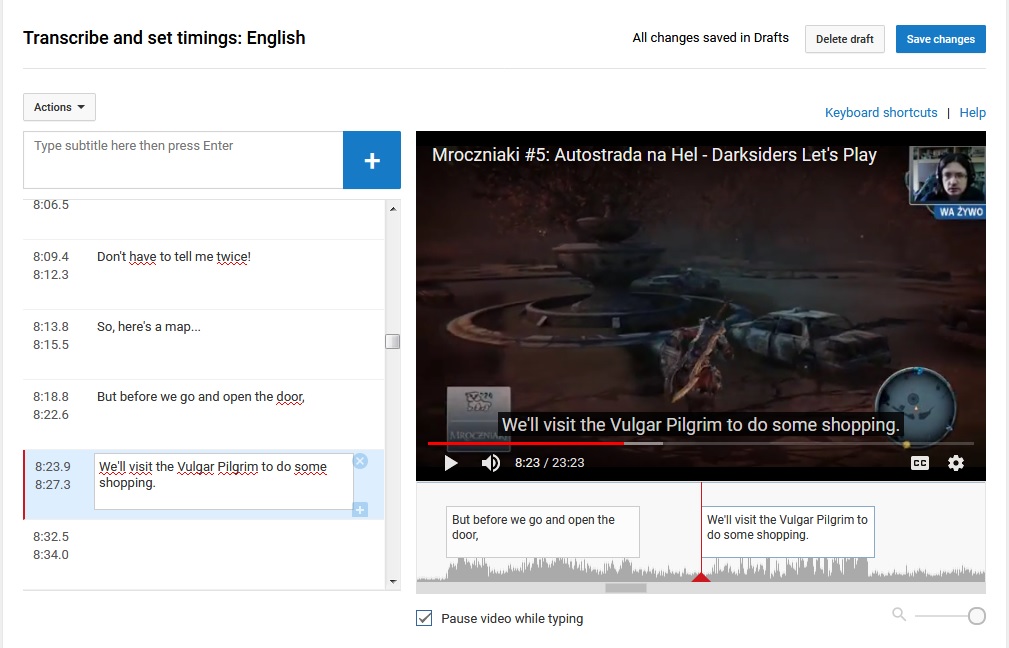Click the Vulgar Pilgrim subtitle text box
The image size is (1009, 648).
pos(223,481)
